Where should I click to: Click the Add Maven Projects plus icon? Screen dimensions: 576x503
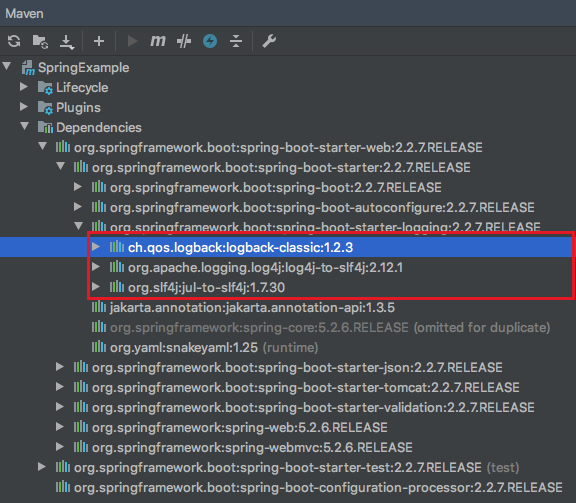click(x=99, y=41)
